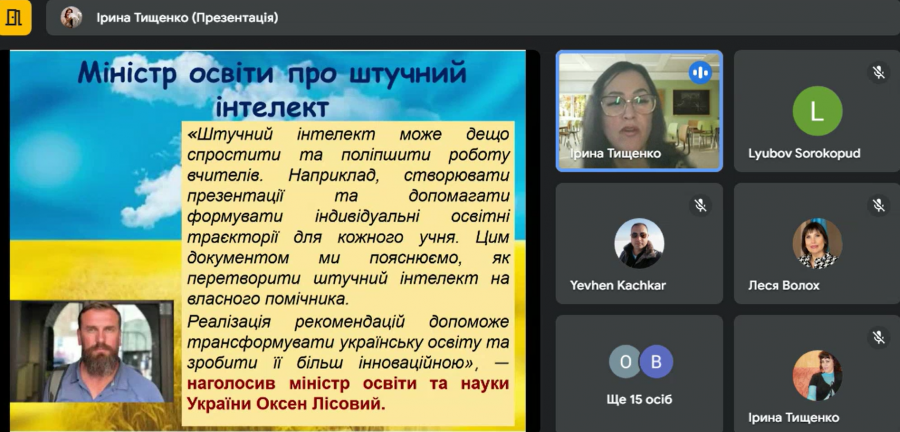Click presenter avatar beside Ірина Тищенко (Презентація)

[x=71, y=18]
